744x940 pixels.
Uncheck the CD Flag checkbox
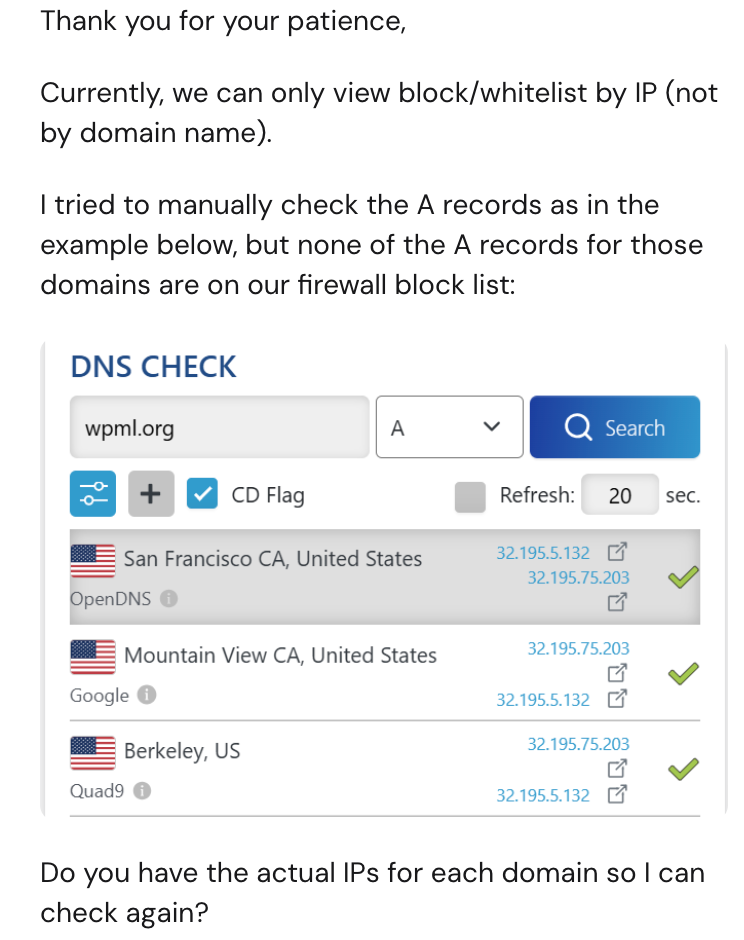click(x=203, y=495)
